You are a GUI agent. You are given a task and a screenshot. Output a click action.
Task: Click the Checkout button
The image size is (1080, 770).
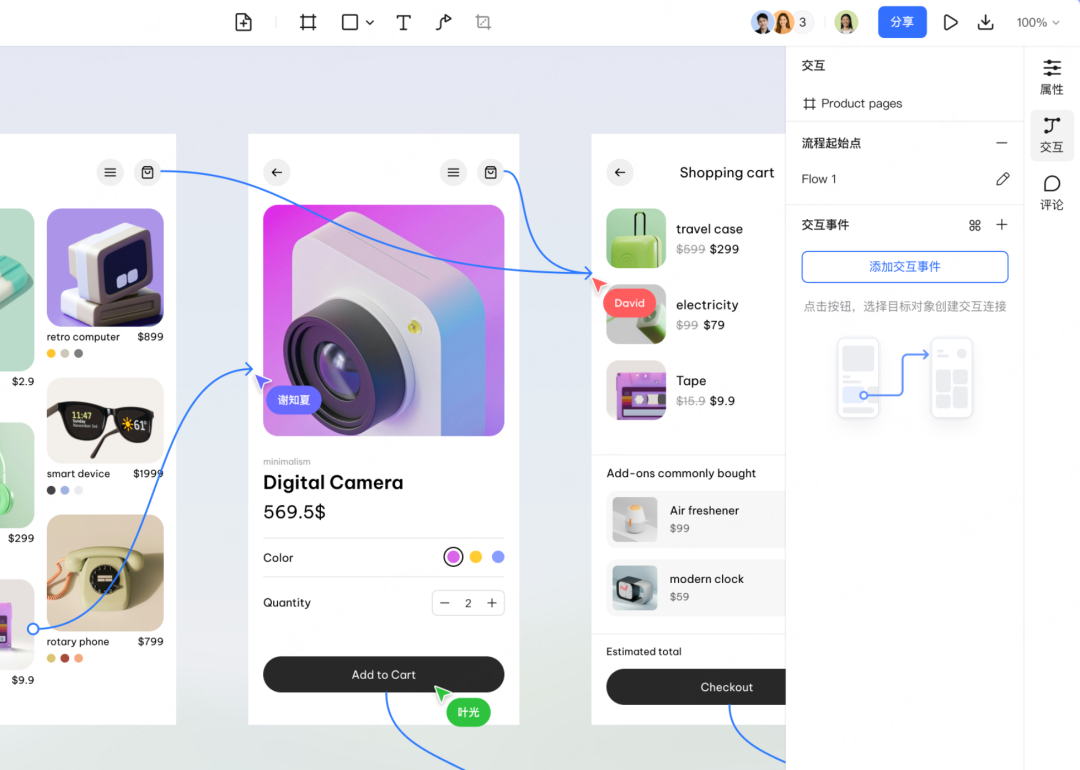pos(696,687)
